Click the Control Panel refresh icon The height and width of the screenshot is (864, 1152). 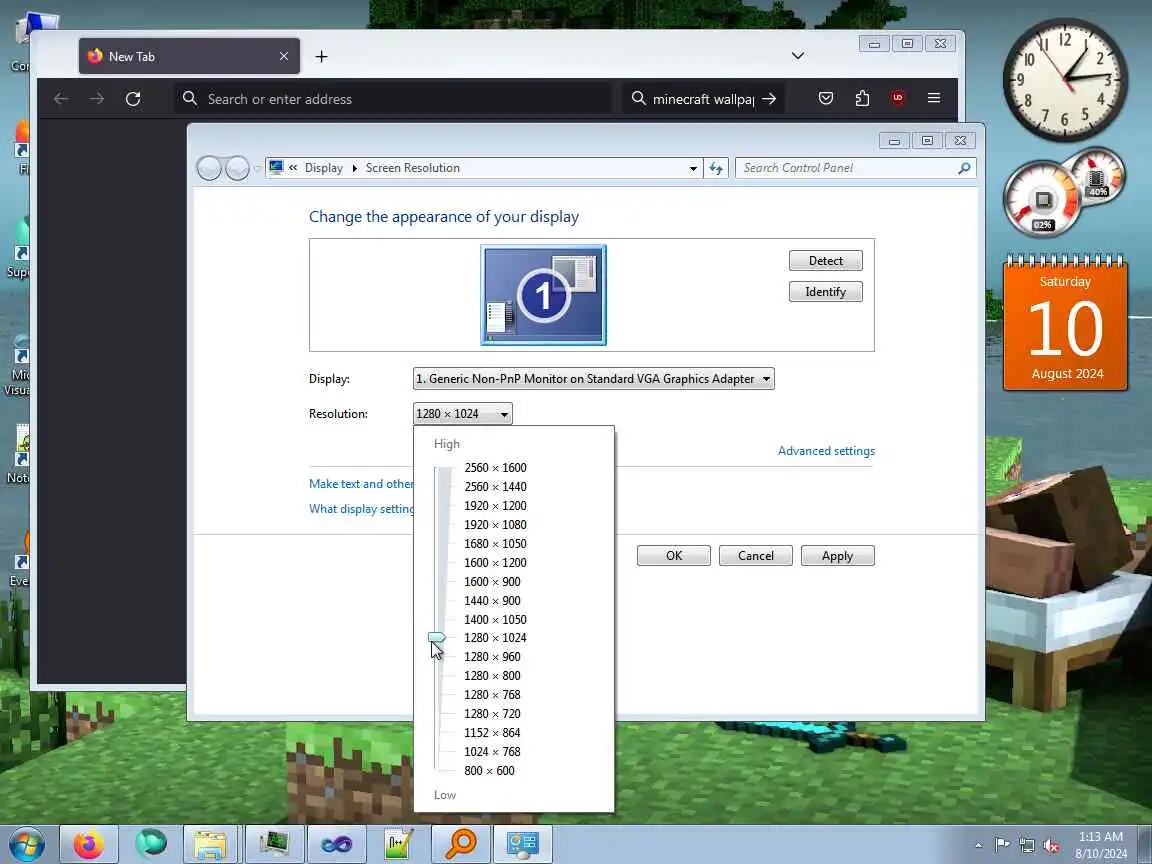pos(716,168)
